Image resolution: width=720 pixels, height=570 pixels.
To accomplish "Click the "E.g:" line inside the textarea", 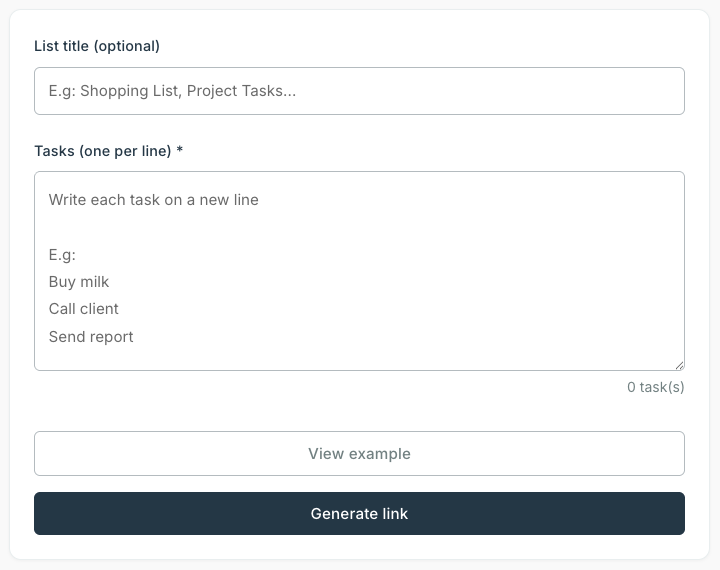I will tap(62, 255).
